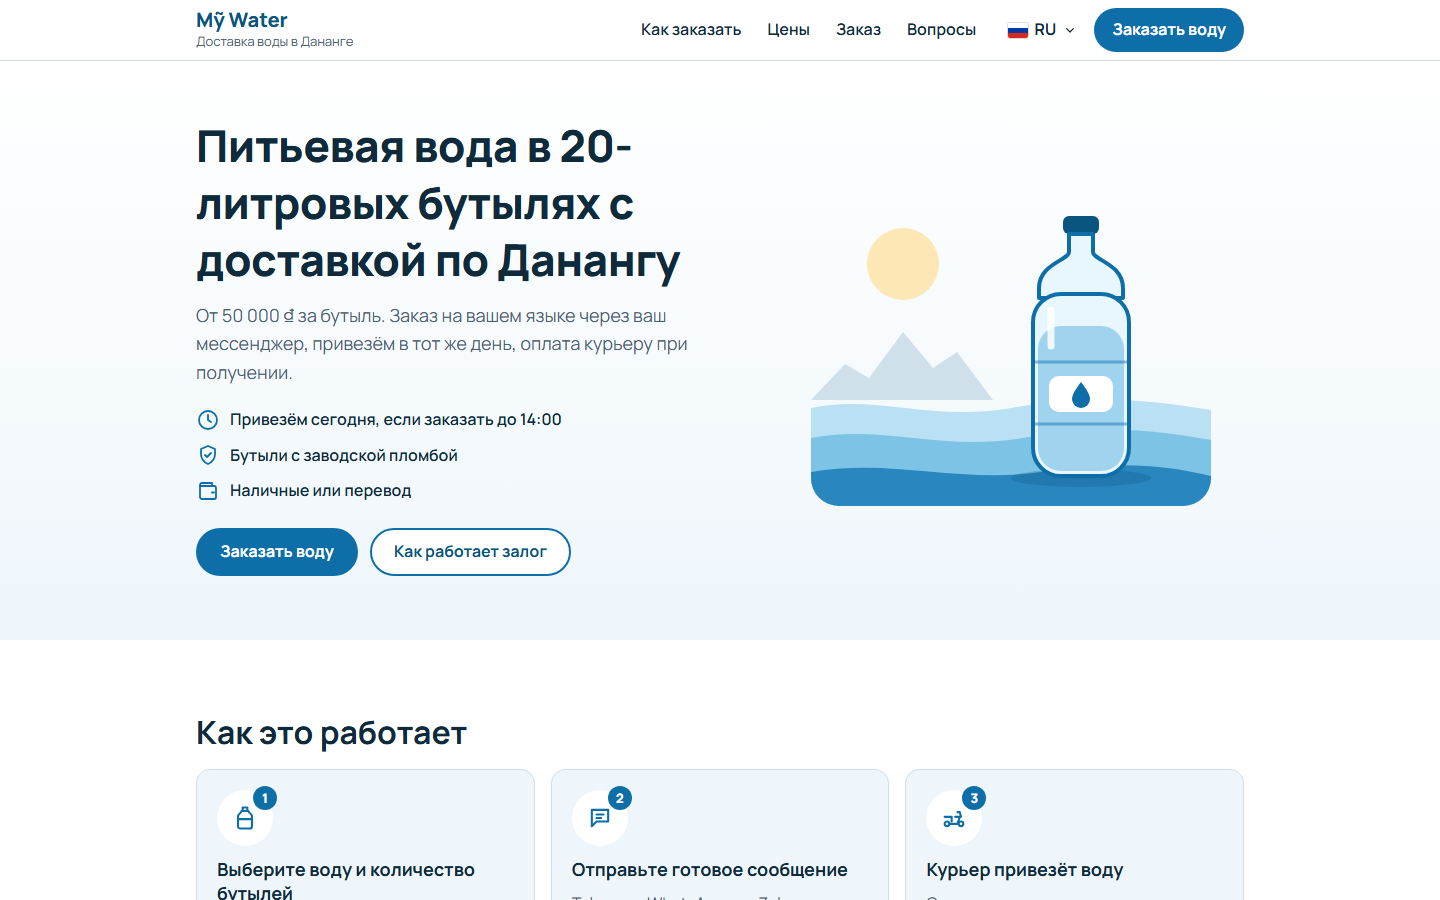
Task: Click the bottle icon in step 1 card
Action: pyautogui.click(x=245, y=818)
